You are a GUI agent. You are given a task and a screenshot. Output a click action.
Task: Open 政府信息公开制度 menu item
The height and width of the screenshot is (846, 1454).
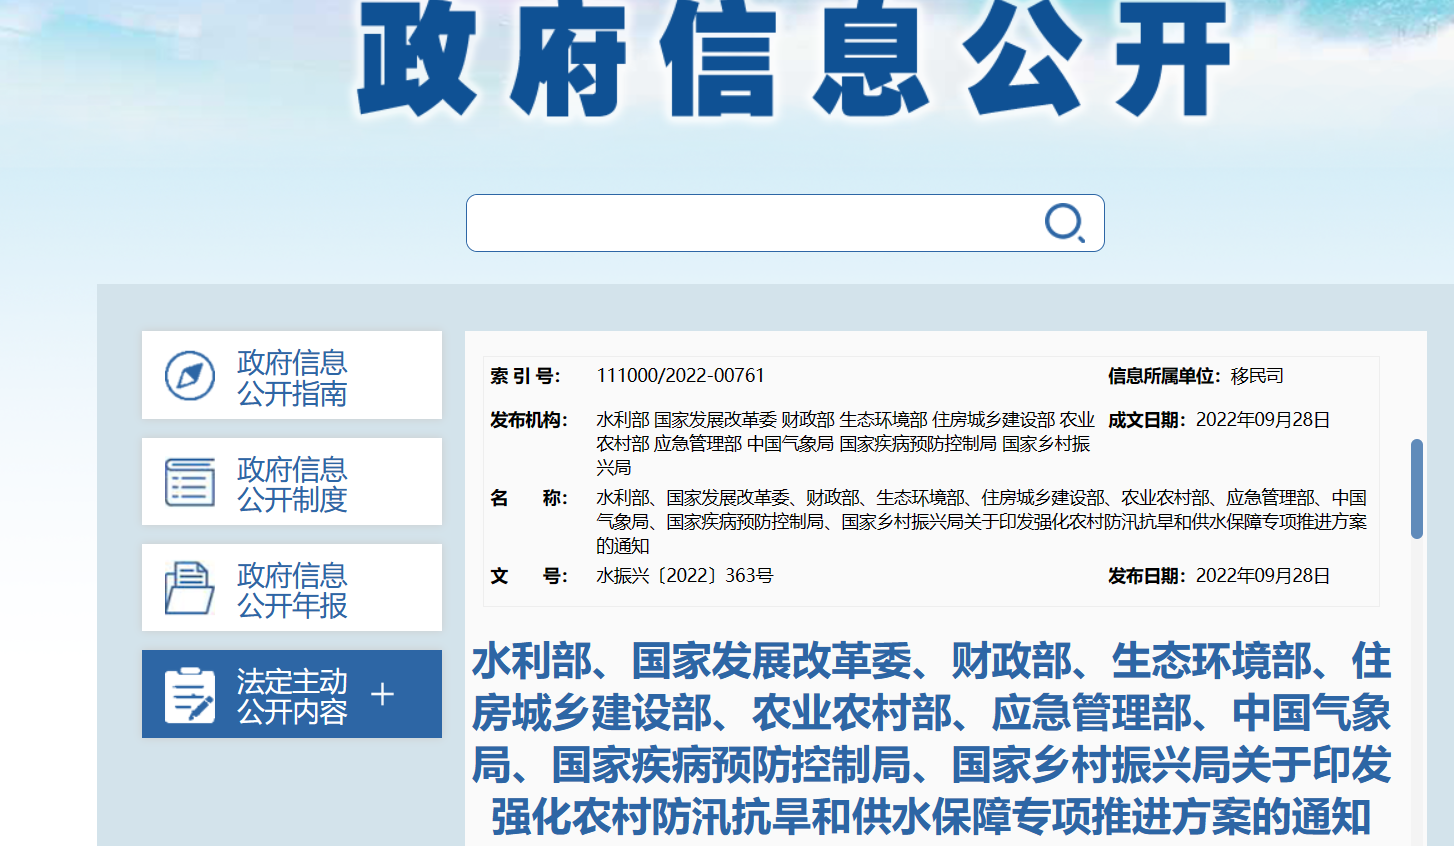pyautogui.click(x=292, y=482)
